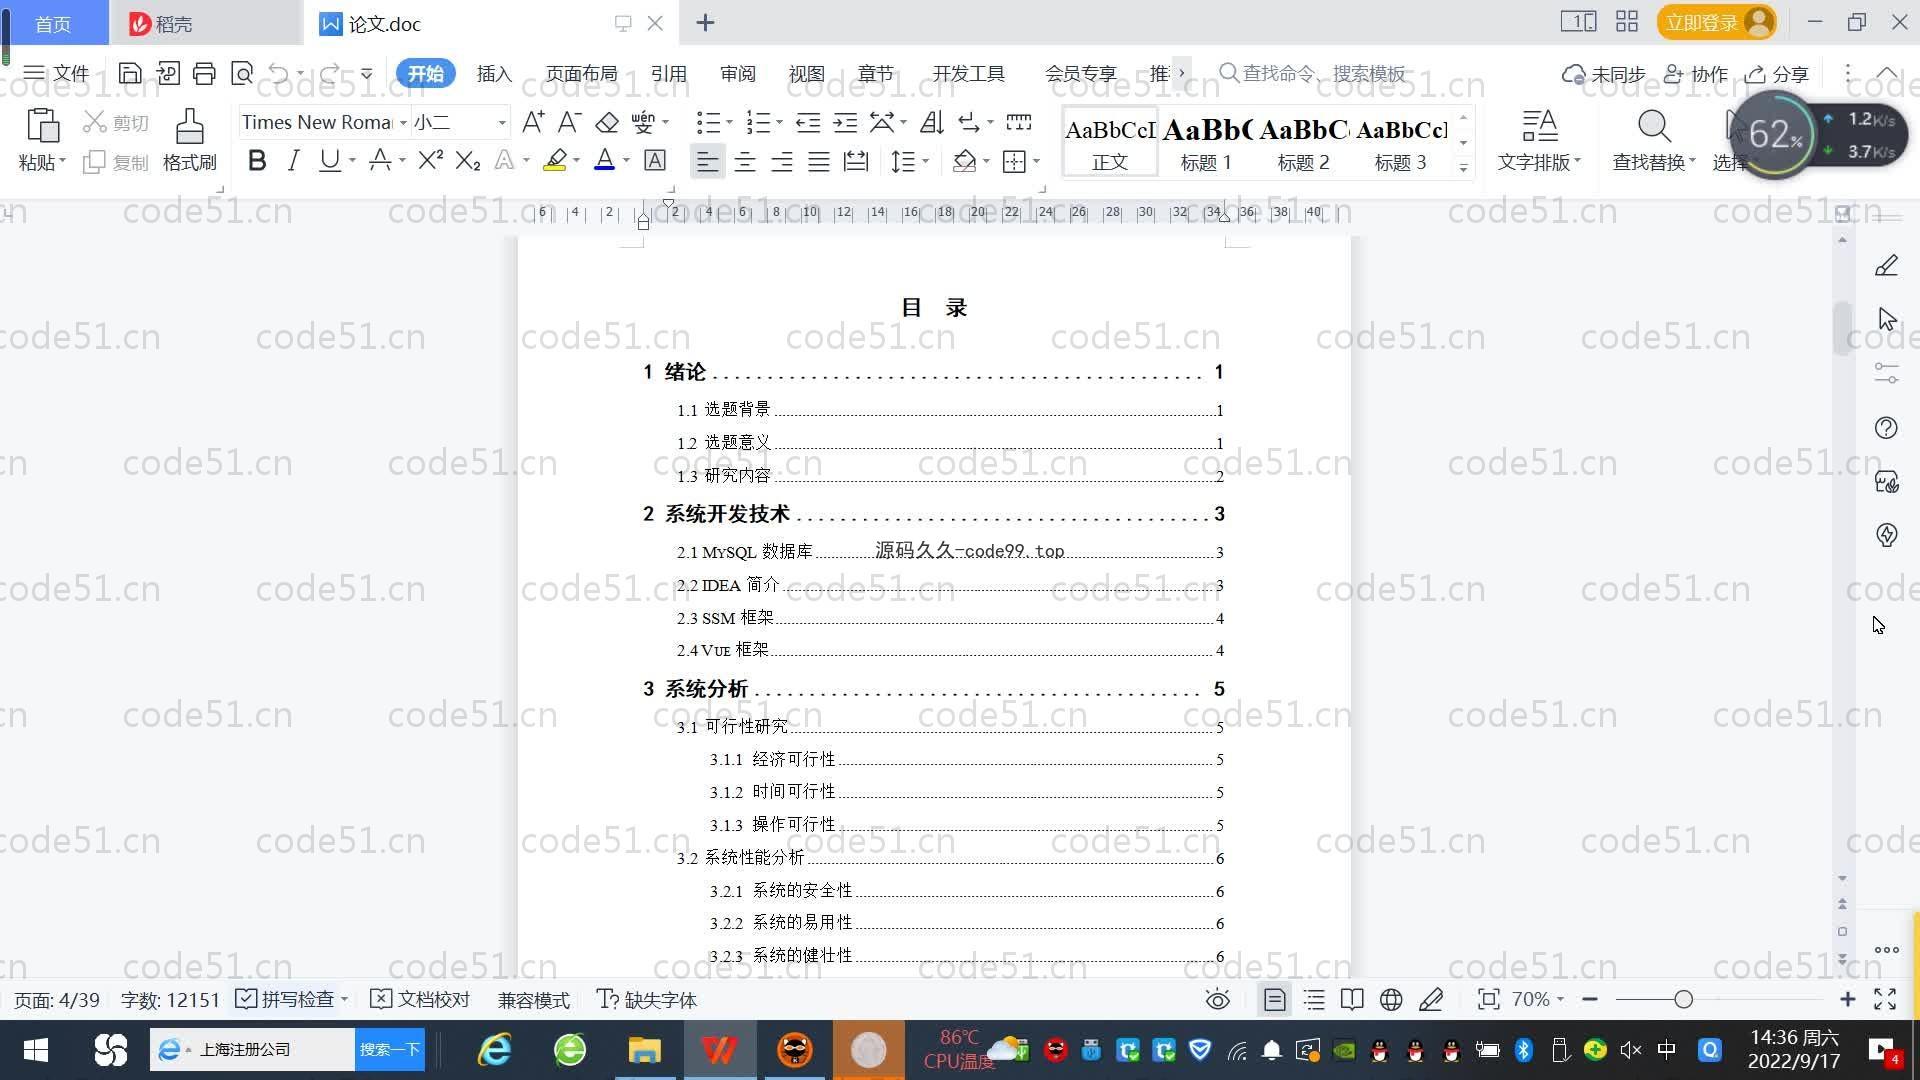The width and height of the screenshot is (1920, 1080).
Task: Open the font name dropdown
Action: (403, 122)
